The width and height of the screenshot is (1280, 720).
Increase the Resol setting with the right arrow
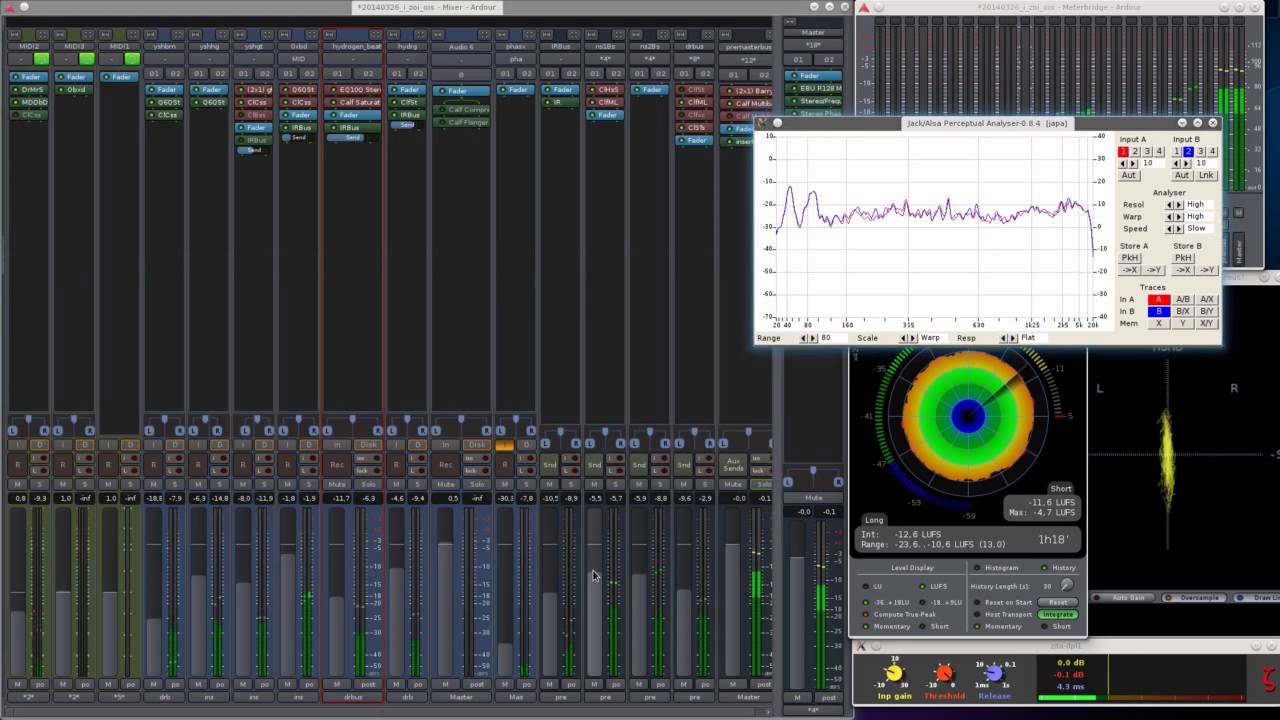coord(1179,204)
